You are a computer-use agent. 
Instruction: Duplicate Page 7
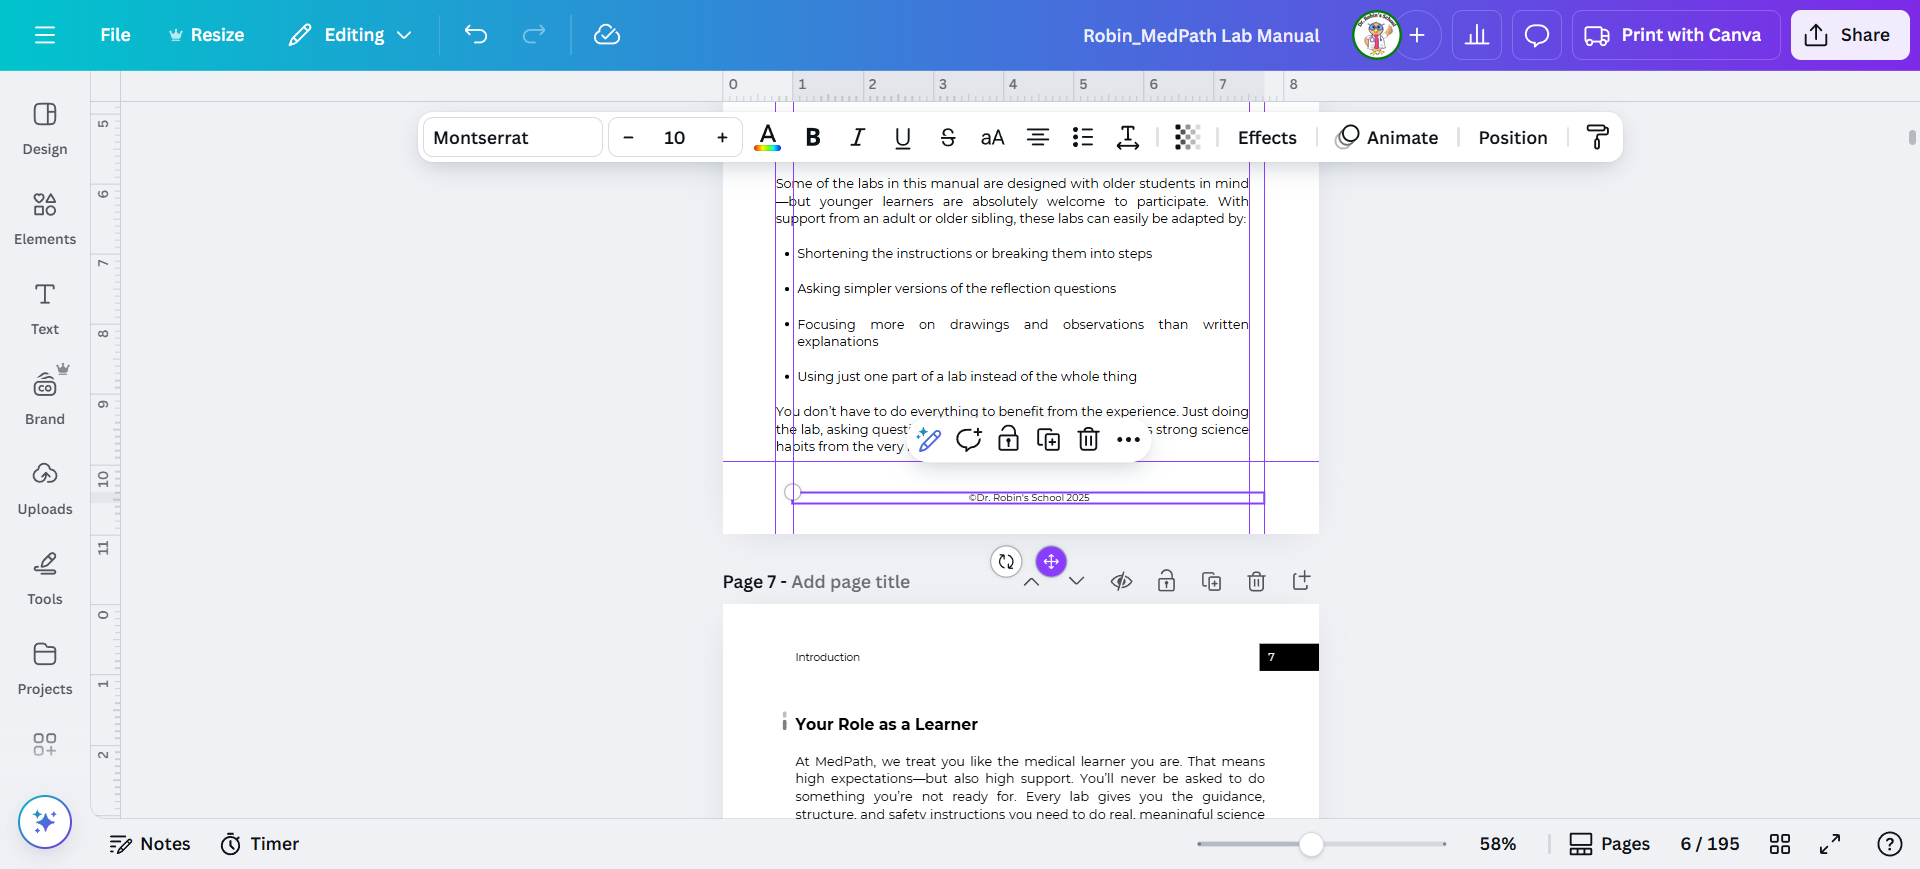tap(1211, 582)
